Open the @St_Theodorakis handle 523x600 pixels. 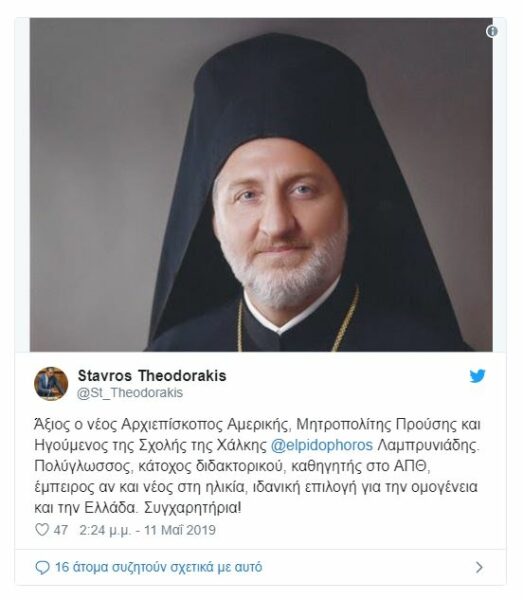click(x=130, y=393)
